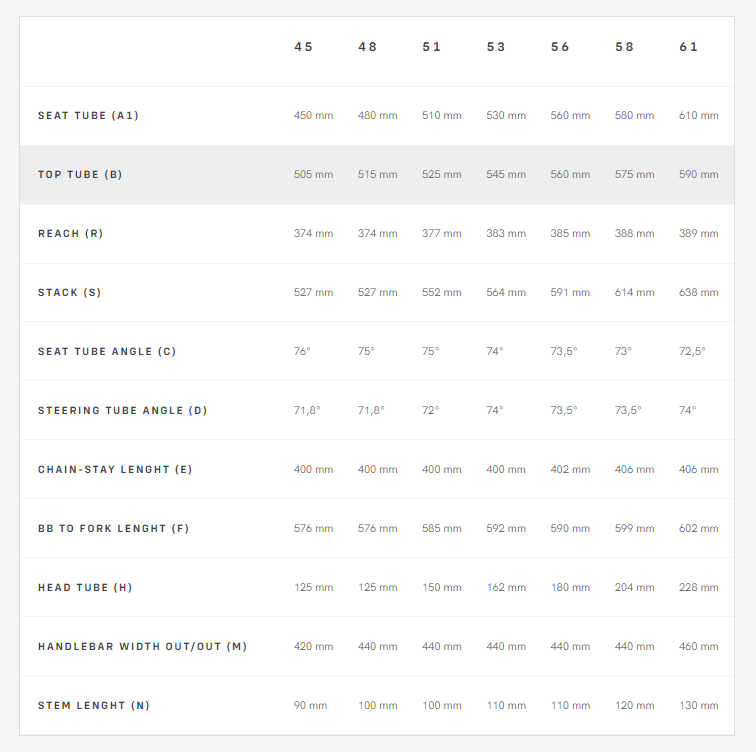Click the 420 mm handlebar width value

313,647
